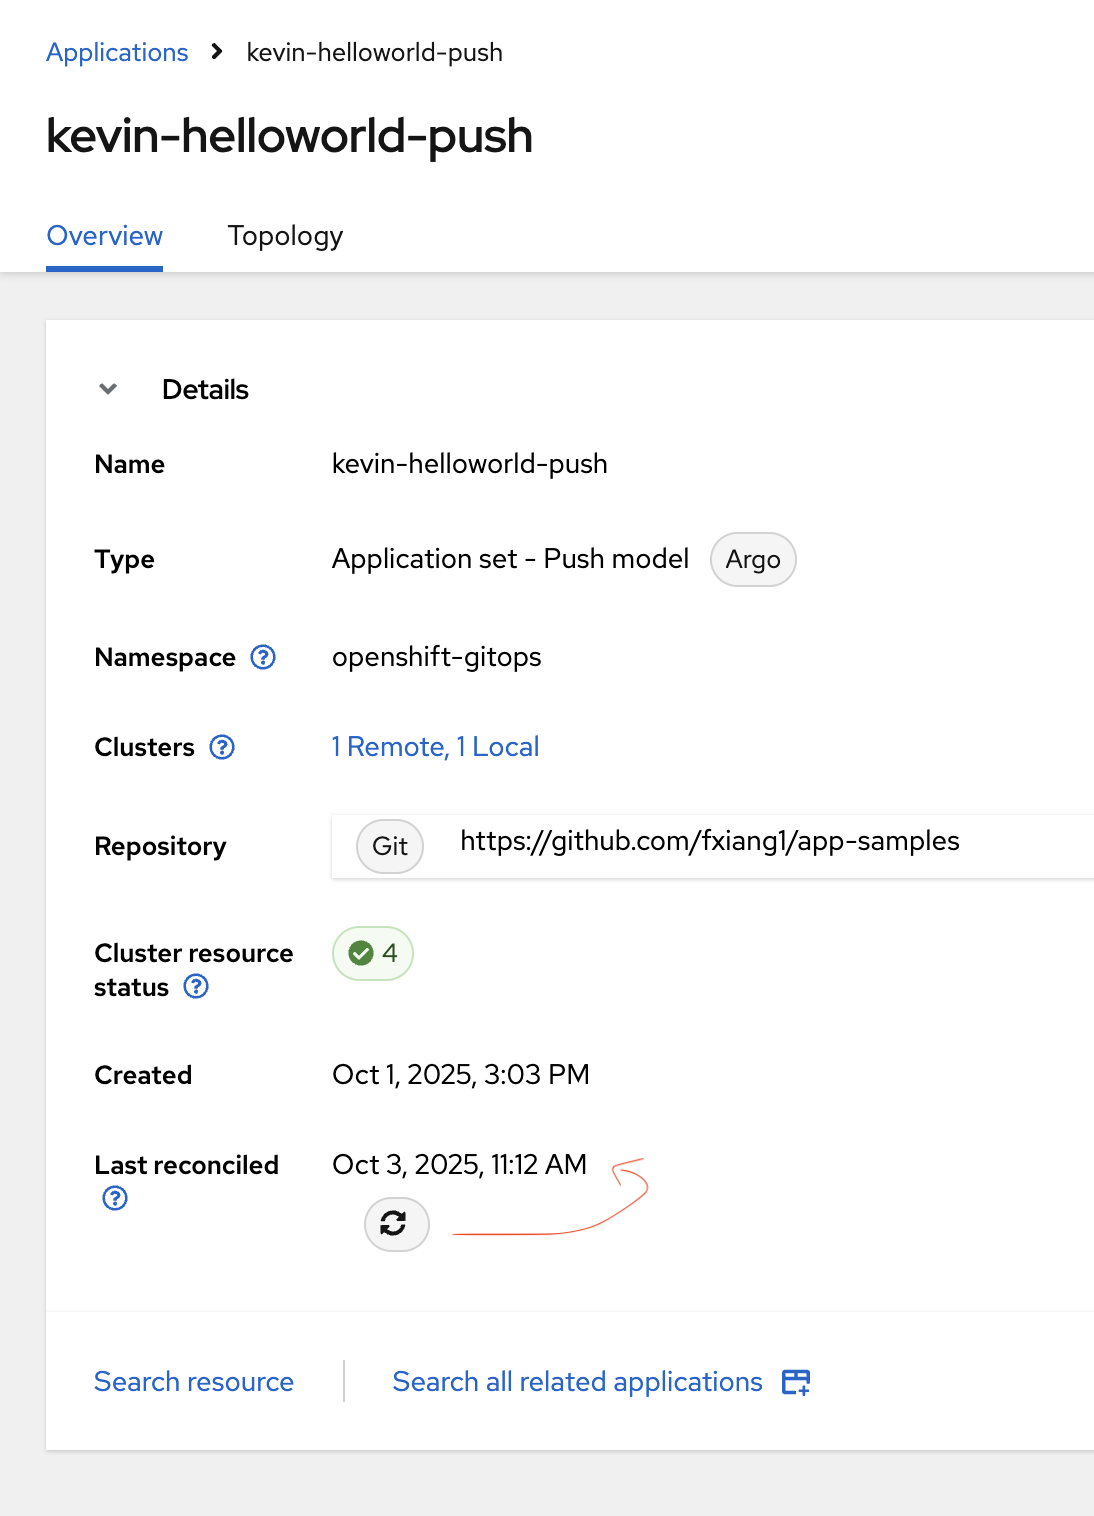Click the Git label badge
1094x1516 pixels.
[390, 847]
